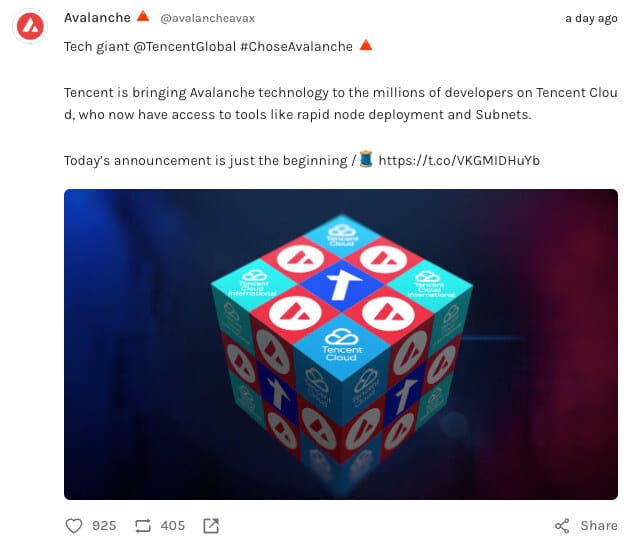Open post in external link icon
The height and width of the screenshot is (539, 630).
(211, 526)
